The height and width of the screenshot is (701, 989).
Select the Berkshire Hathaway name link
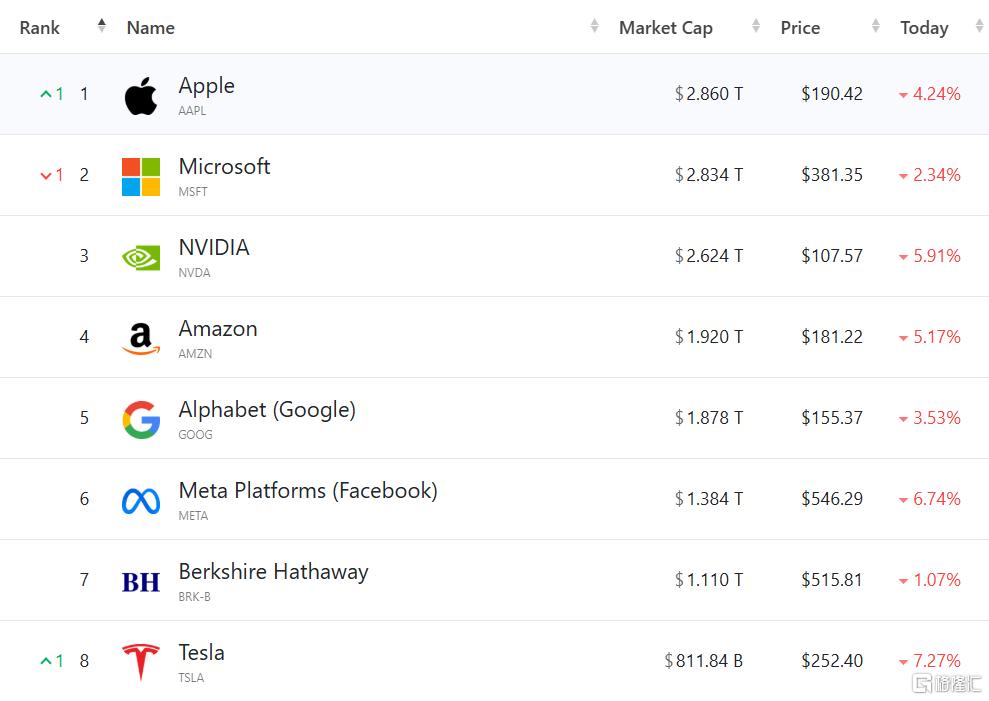tap(273, 572)
